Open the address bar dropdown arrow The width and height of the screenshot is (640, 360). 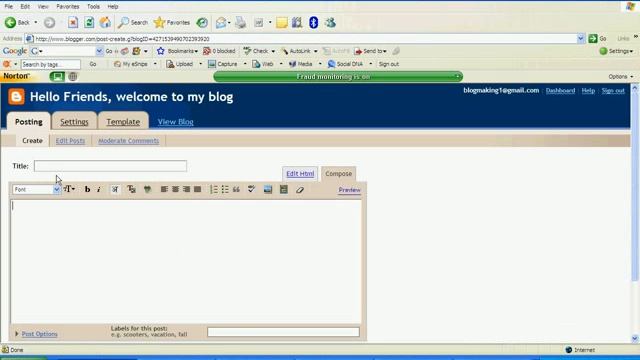tap(580, 39)
